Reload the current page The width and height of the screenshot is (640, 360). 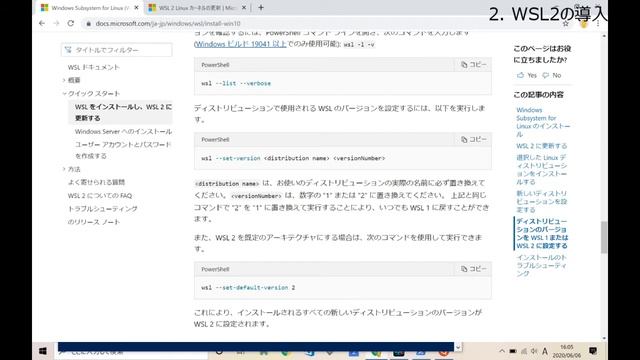(71, 23)
